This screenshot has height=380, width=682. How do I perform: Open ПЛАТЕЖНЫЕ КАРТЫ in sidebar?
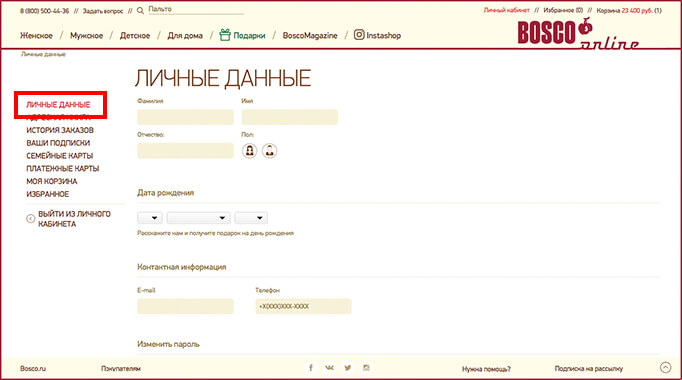click(x=63, y=169)
